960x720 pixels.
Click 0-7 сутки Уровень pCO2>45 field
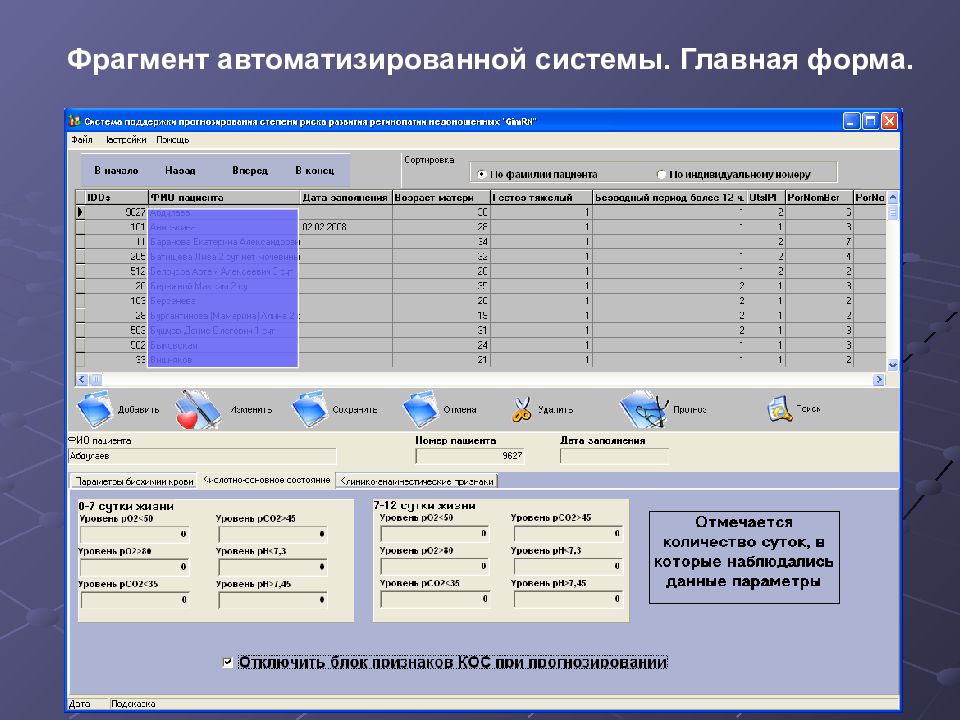(272, 534)
